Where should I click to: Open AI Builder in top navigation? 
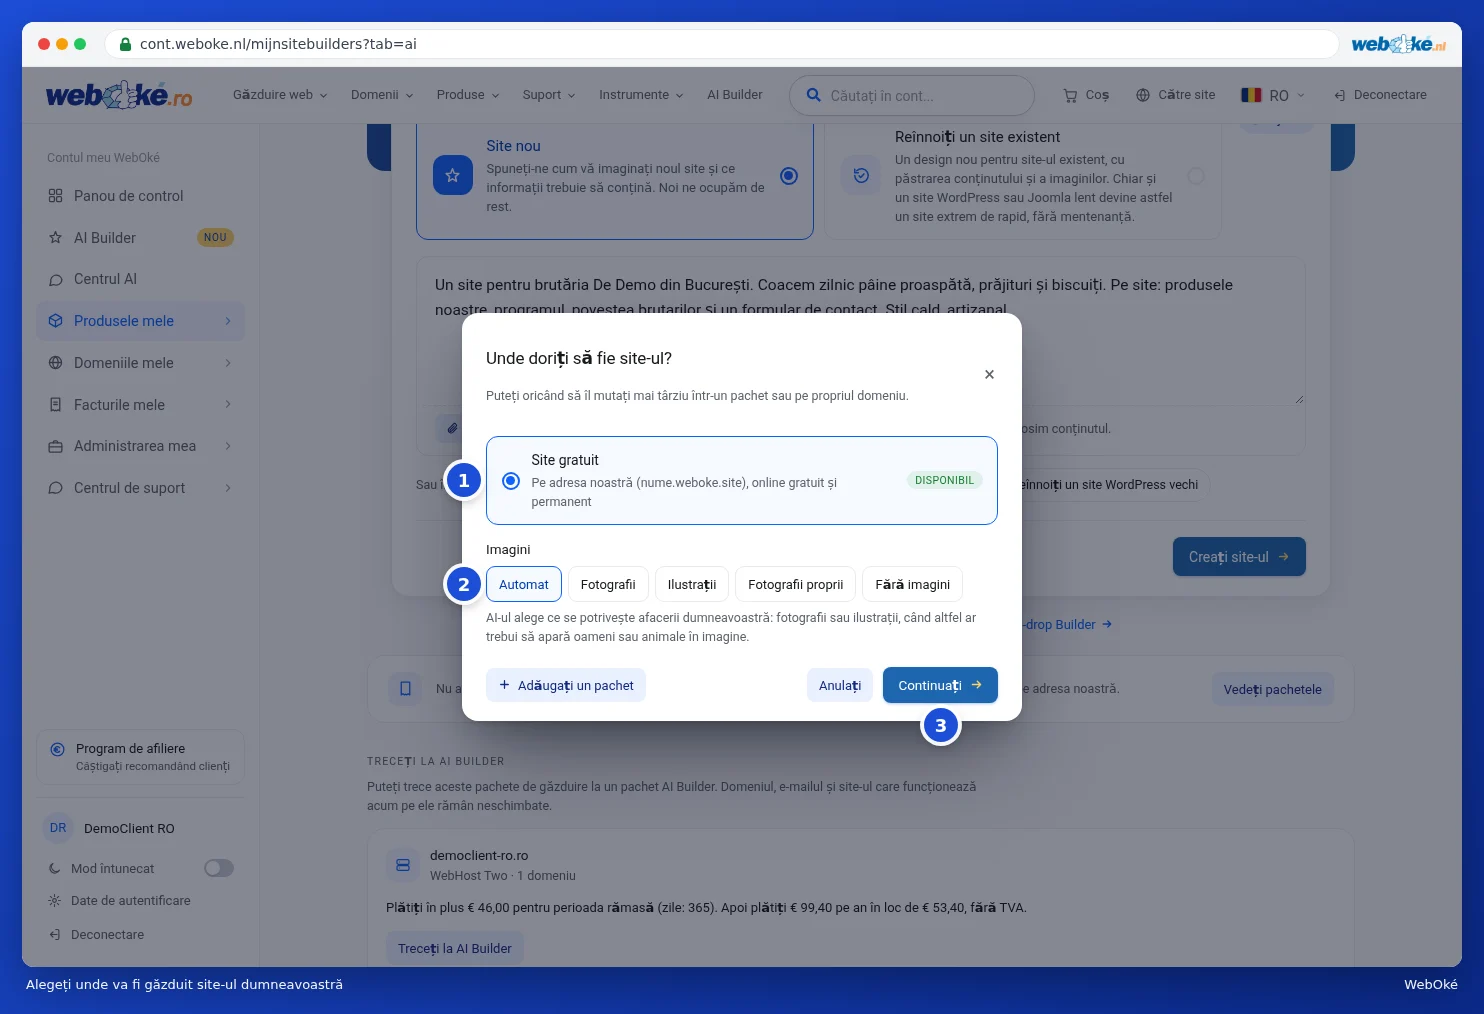[735, 95]
